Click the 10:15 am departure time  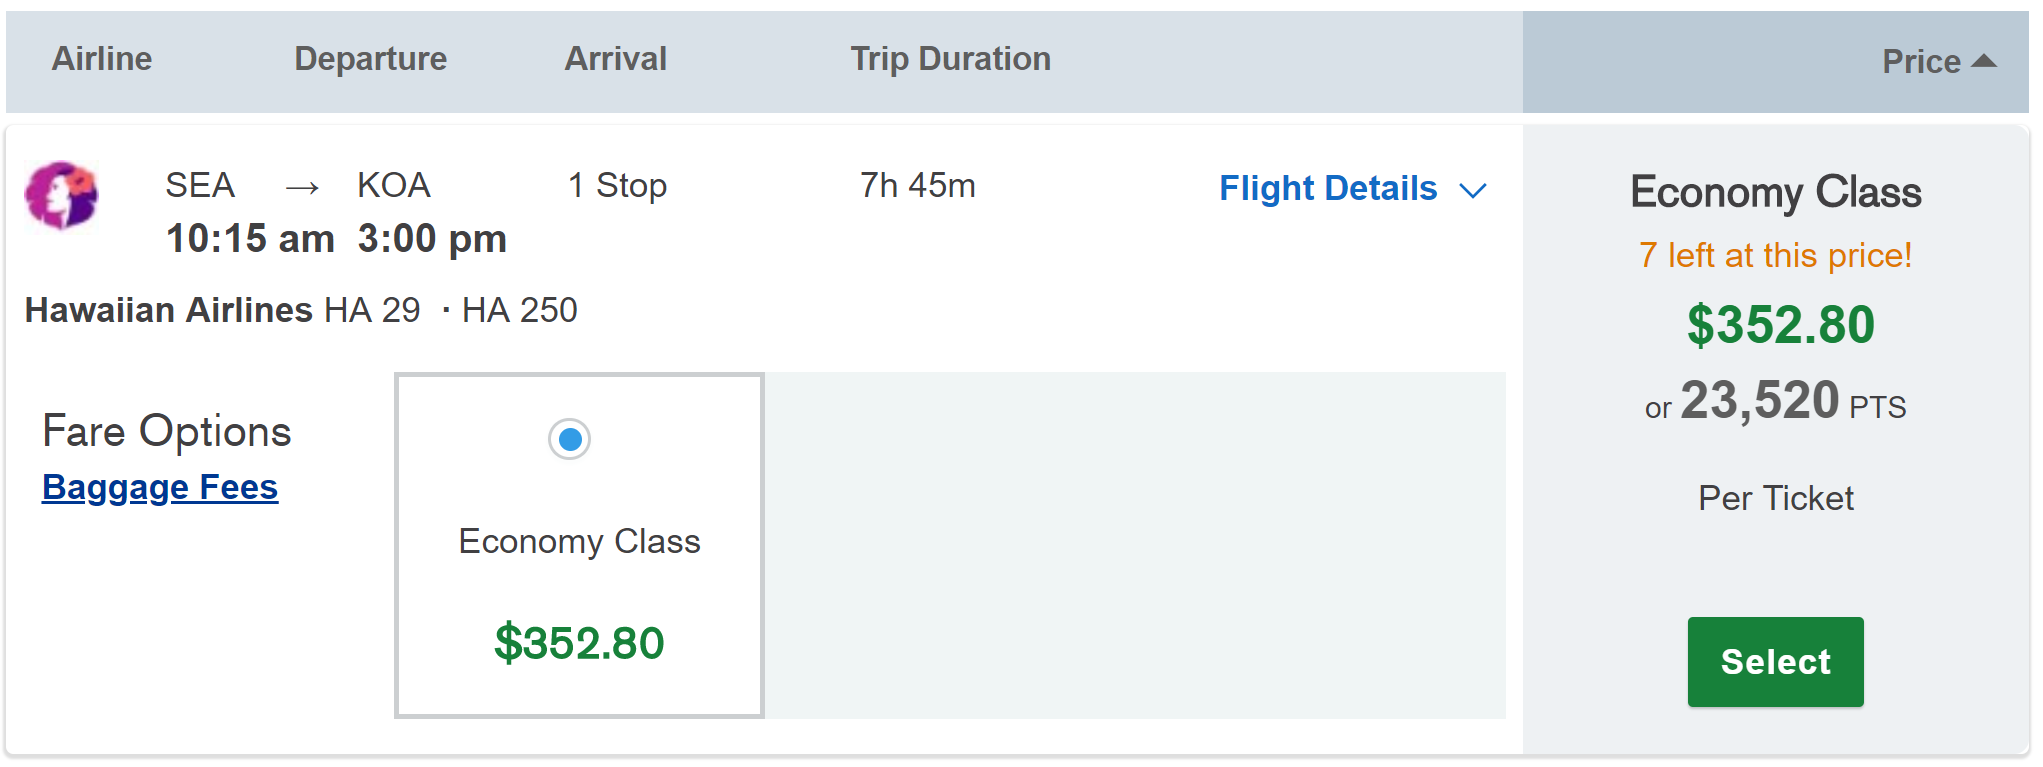tap(250, 239)
